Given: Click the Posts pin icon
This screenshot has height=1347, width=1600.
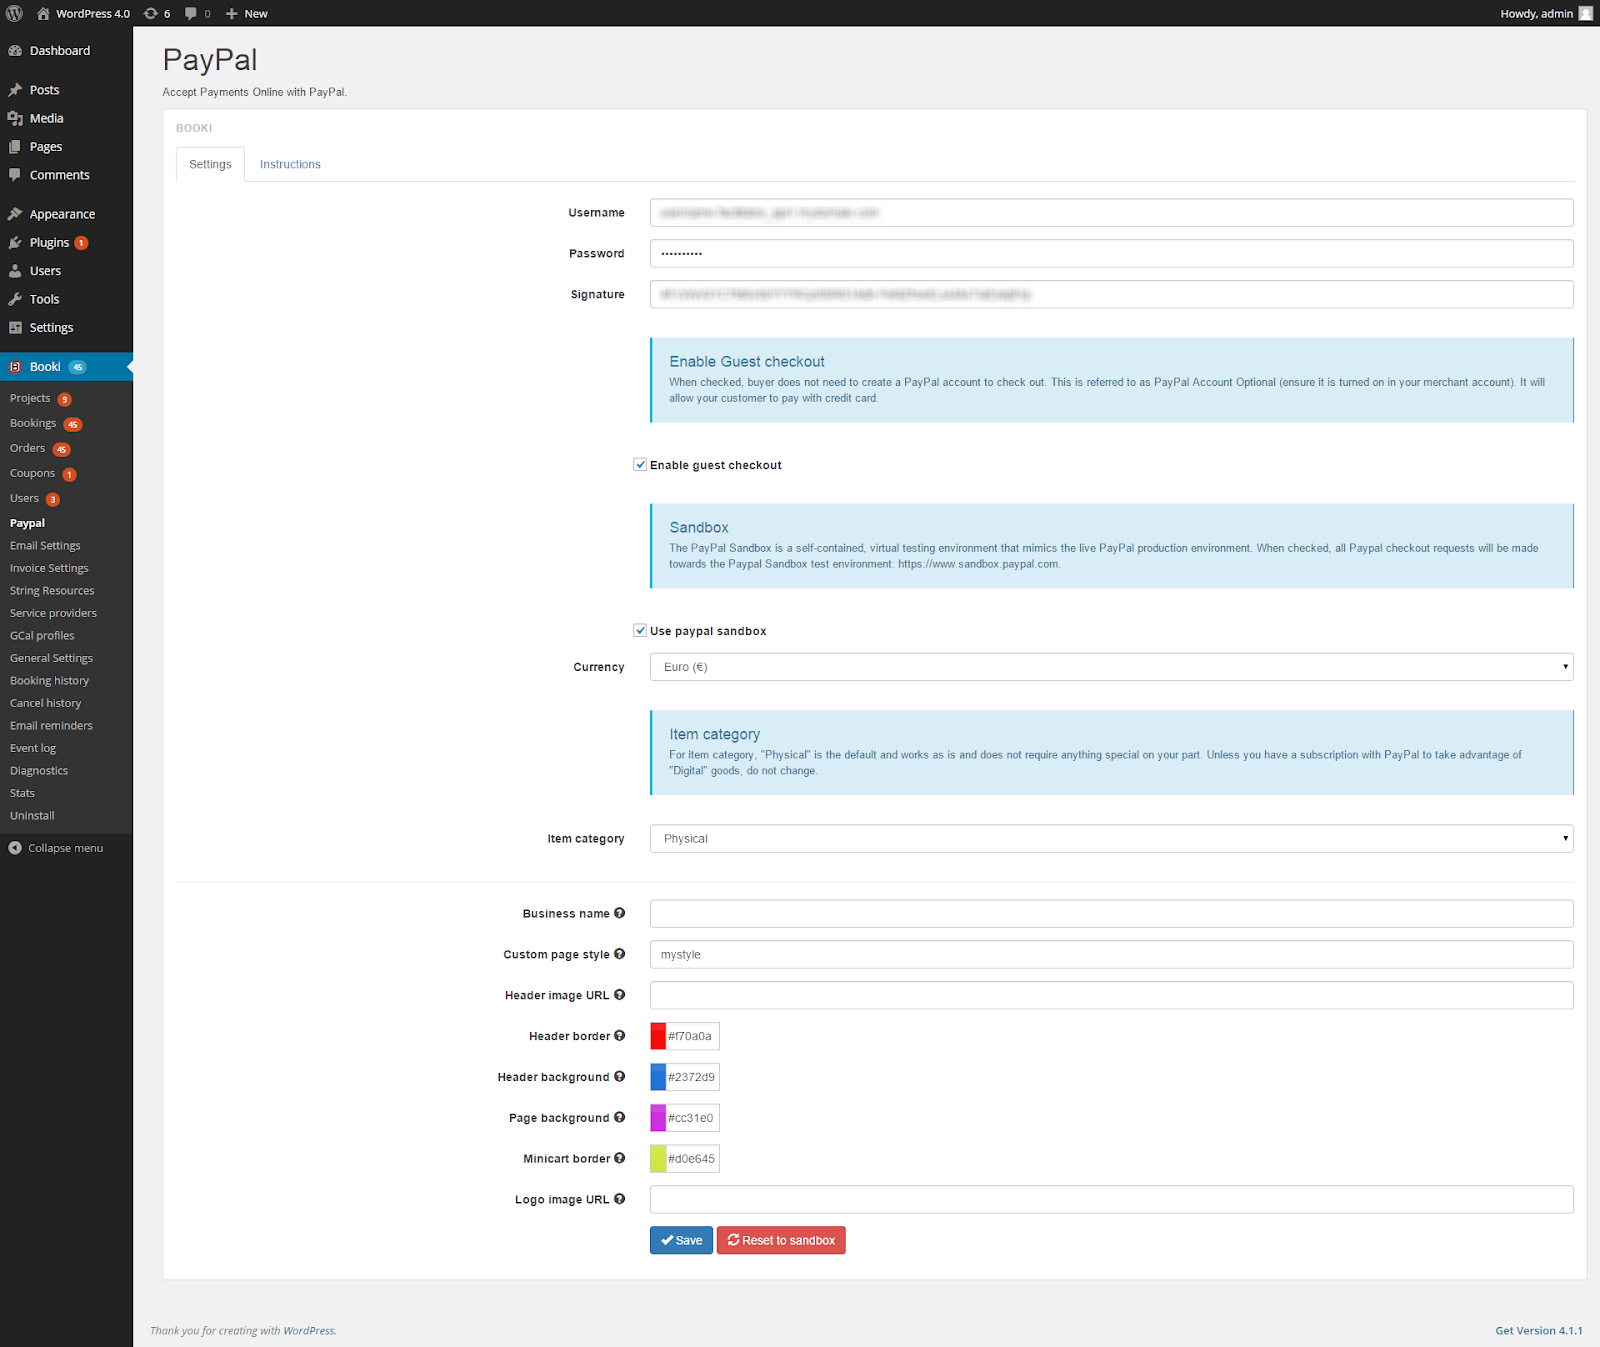Looking at the screenshot, I should coord(15,90).
